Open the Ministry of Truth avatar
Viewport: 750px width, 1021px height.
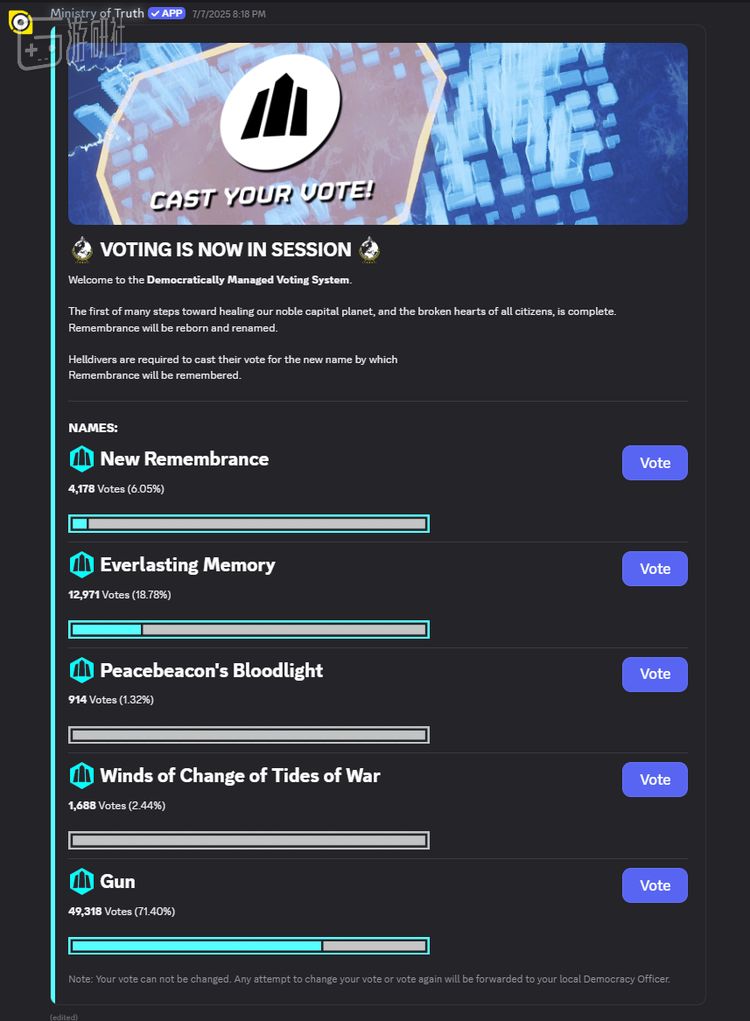click(x=21, y=23)
